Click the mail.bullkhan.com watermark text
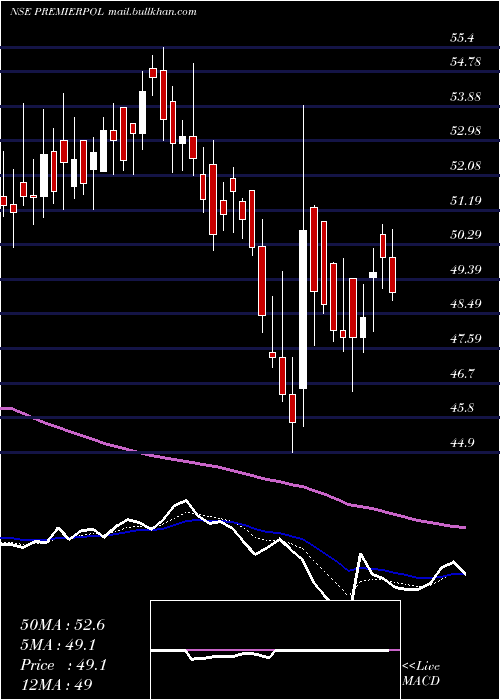This screenshot has width=500, height=700. point(152,12)
